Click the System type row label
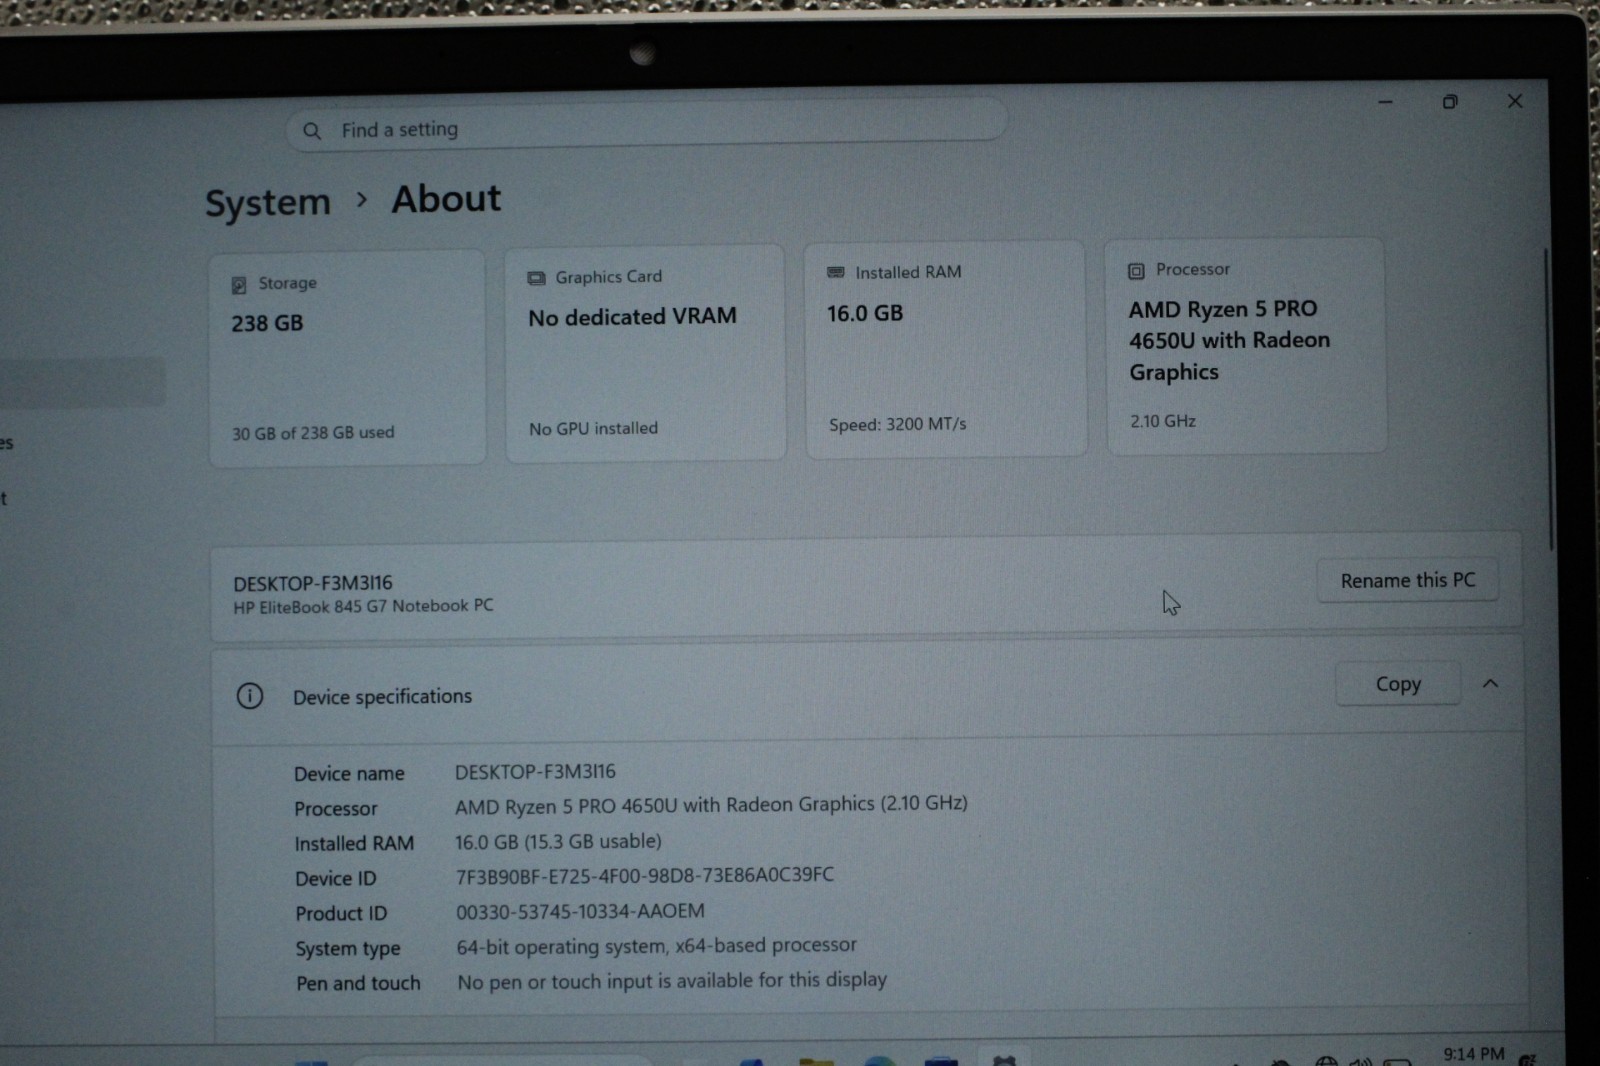 pos(347,948)
